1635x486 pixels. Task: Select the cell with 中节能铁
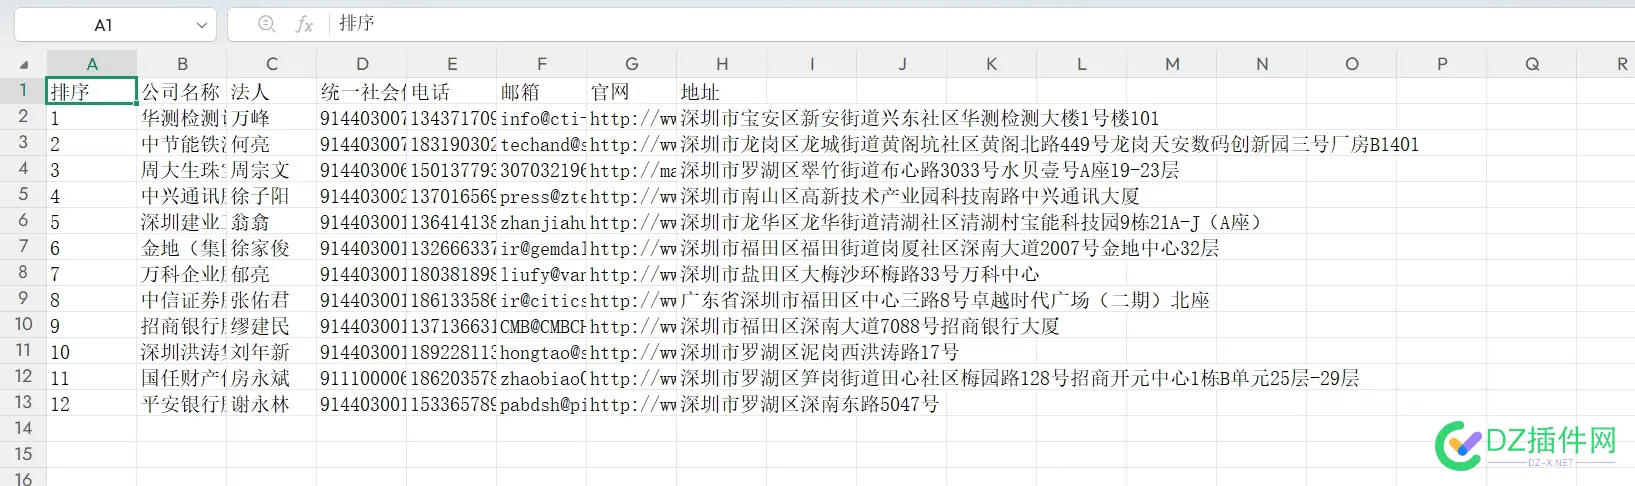(x=182, y=143)
